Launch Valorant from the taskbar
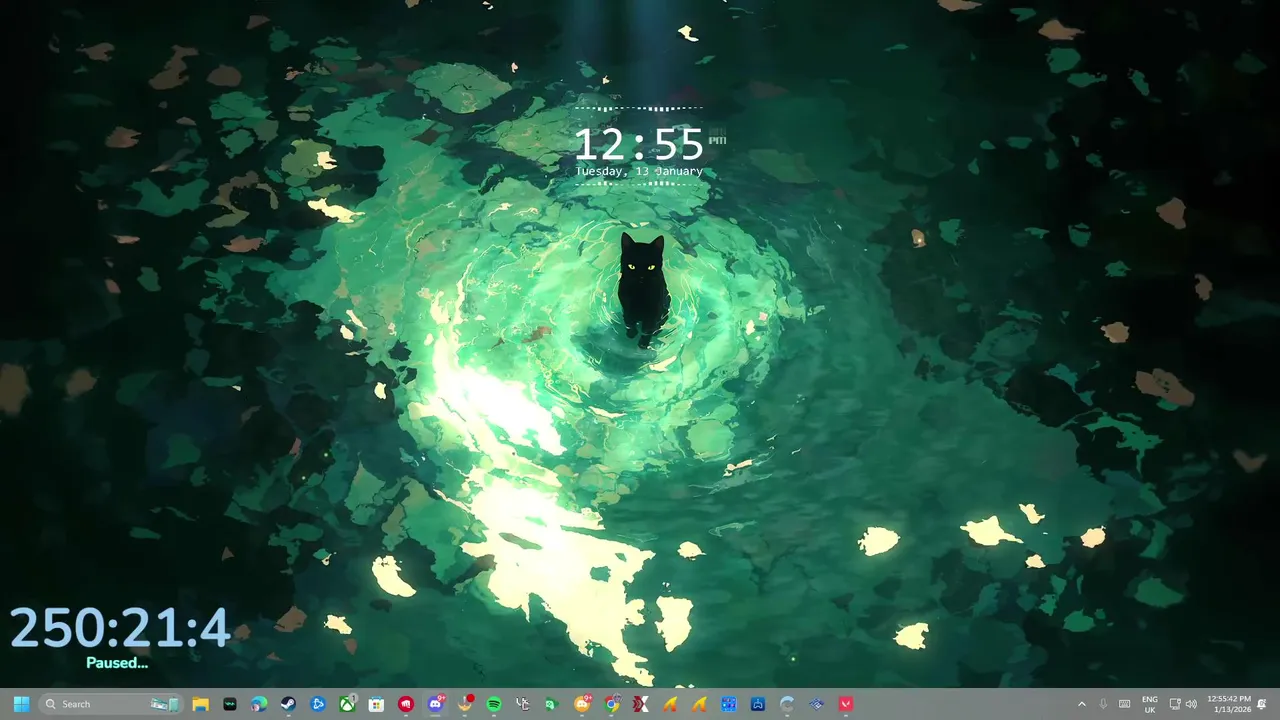1280x720 pixels. point(846,704)
